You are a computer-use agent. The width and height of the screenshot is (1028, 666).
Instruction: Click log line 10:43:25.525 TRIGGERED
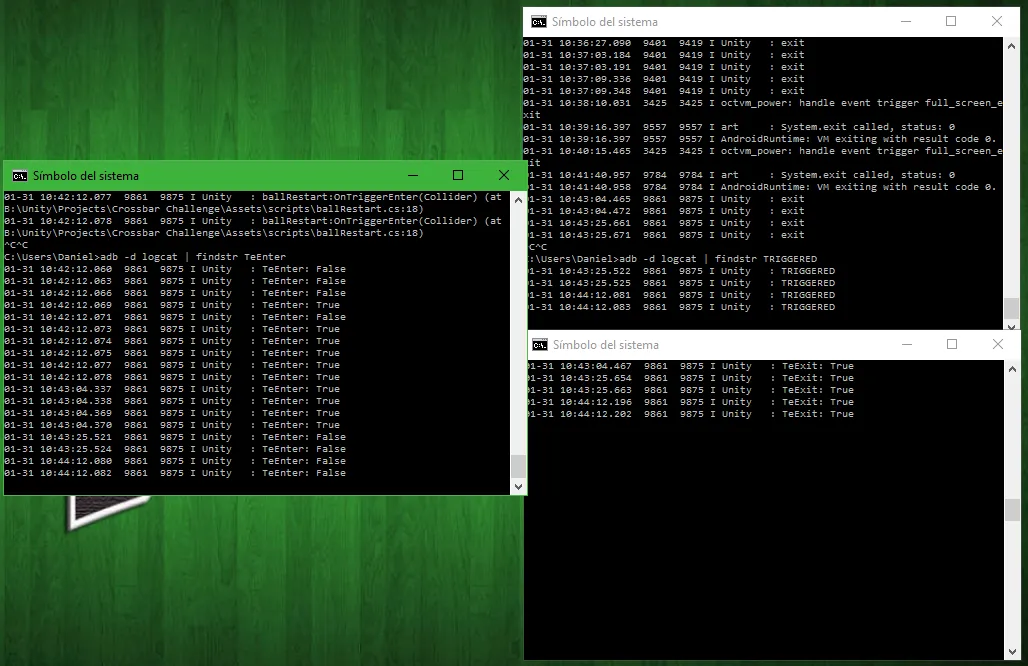[682, 283]
